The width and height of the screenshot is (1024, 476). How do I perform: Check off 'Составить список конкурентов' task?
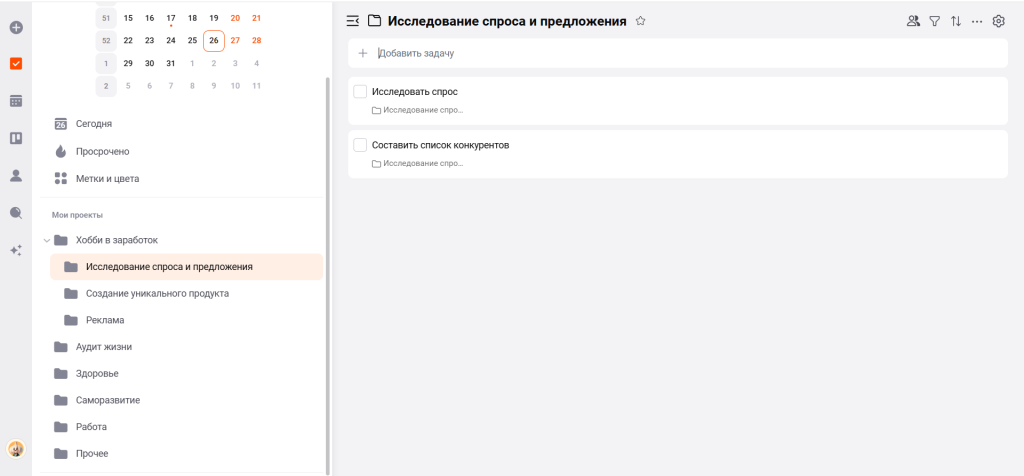tap(360, 145)
